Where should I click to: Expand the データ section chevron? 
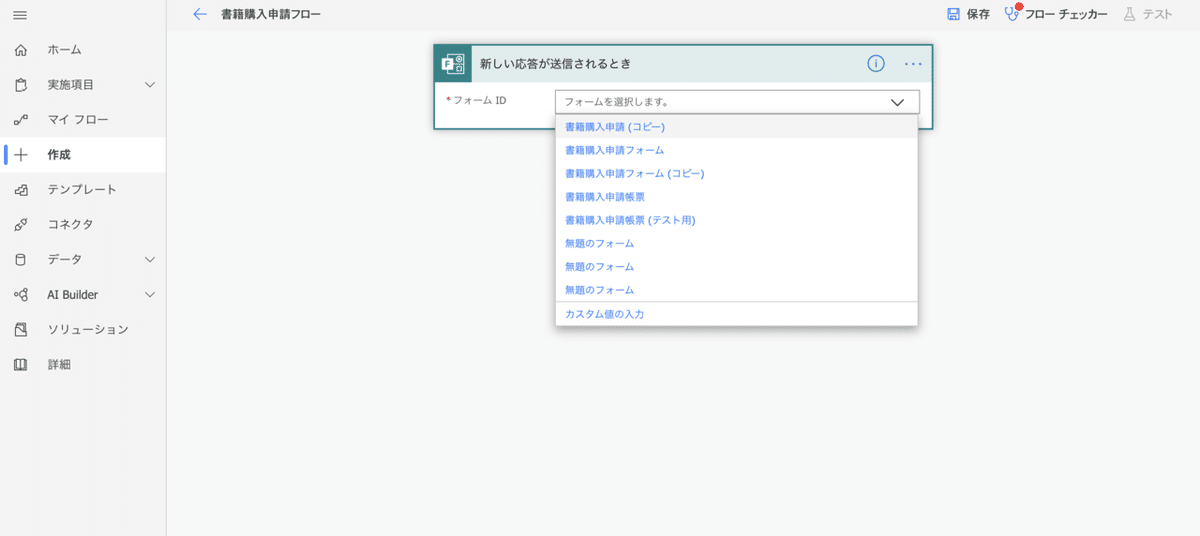(150, 260)
